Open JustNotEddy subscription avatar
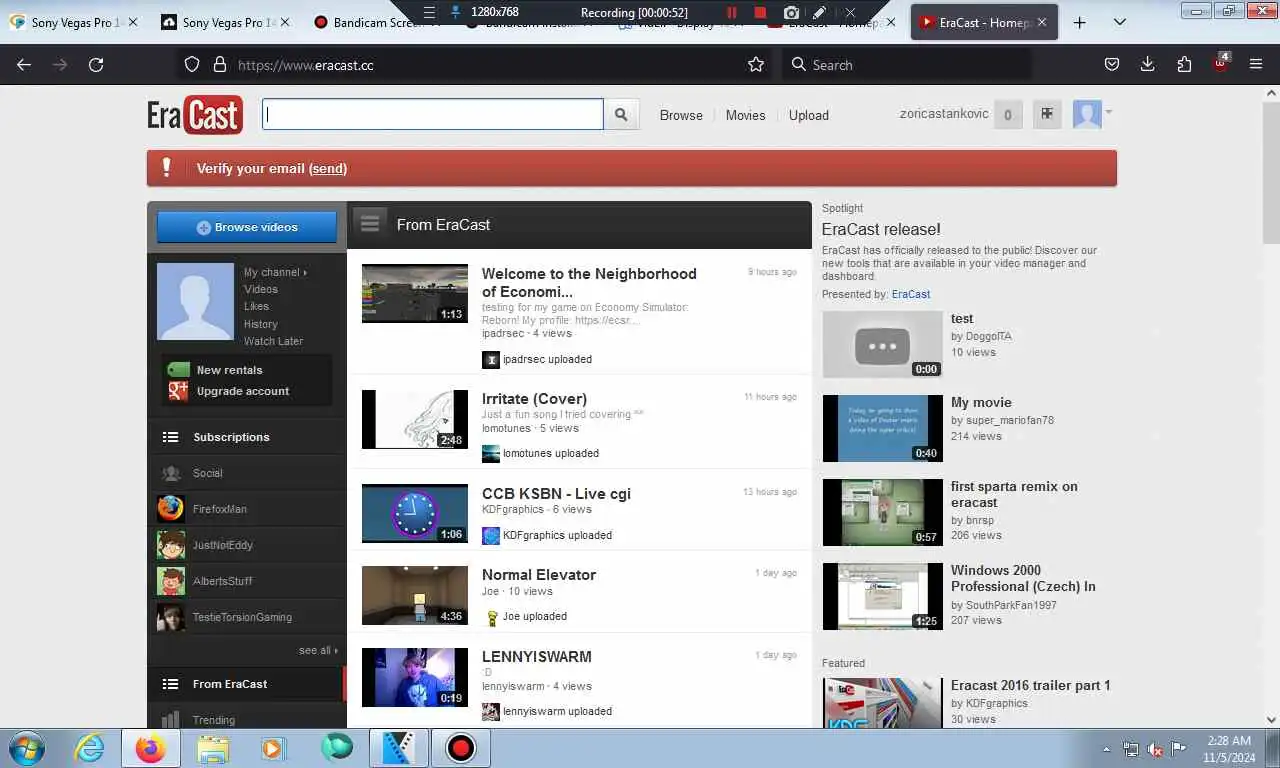The image size is (1280, 768). (x=171, y=545)
